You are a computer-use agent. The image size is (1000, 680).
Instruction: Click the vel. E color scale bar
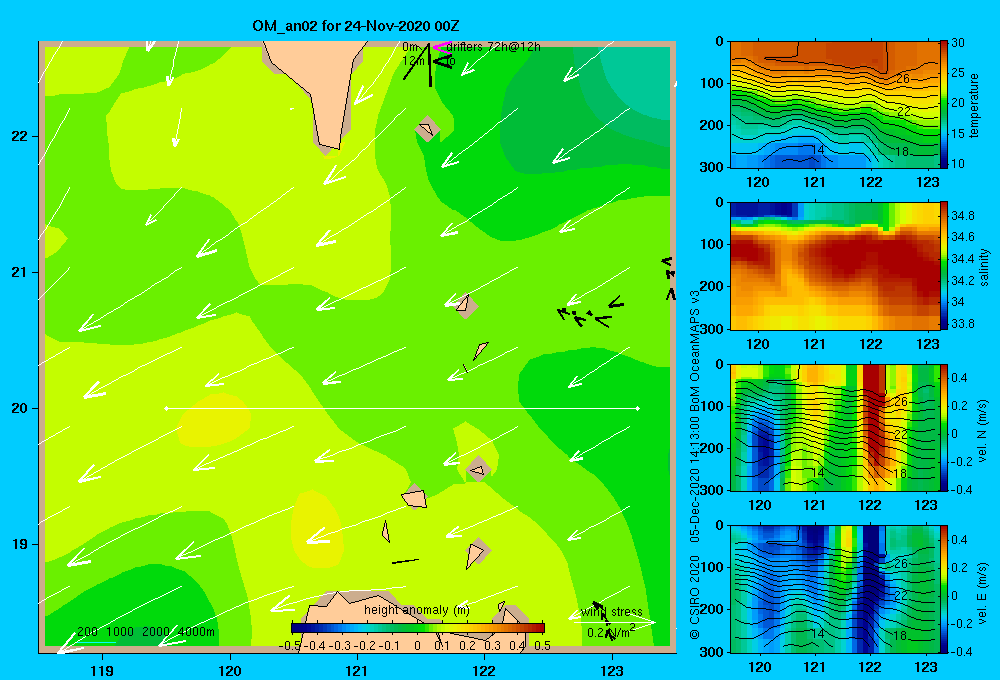944,589
